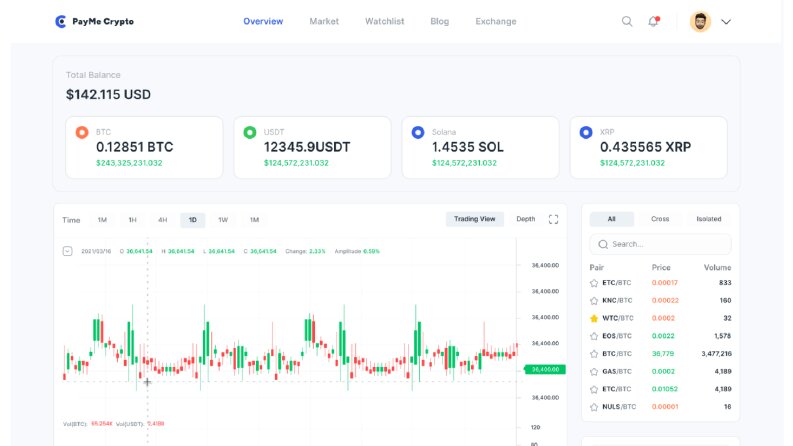Click the green current price marker on axis
The image size is (793, 446).
(x=545, y=370)
